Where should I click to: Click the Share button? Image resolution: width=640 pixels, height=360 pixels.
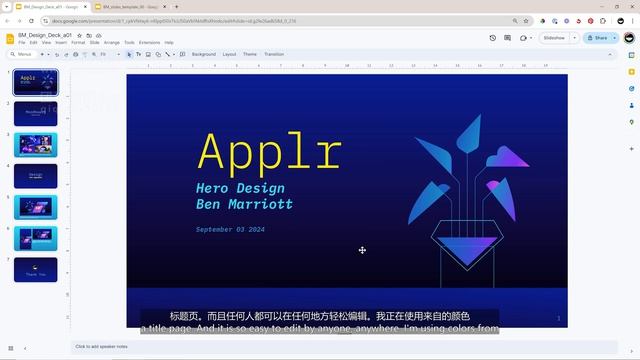597,38
